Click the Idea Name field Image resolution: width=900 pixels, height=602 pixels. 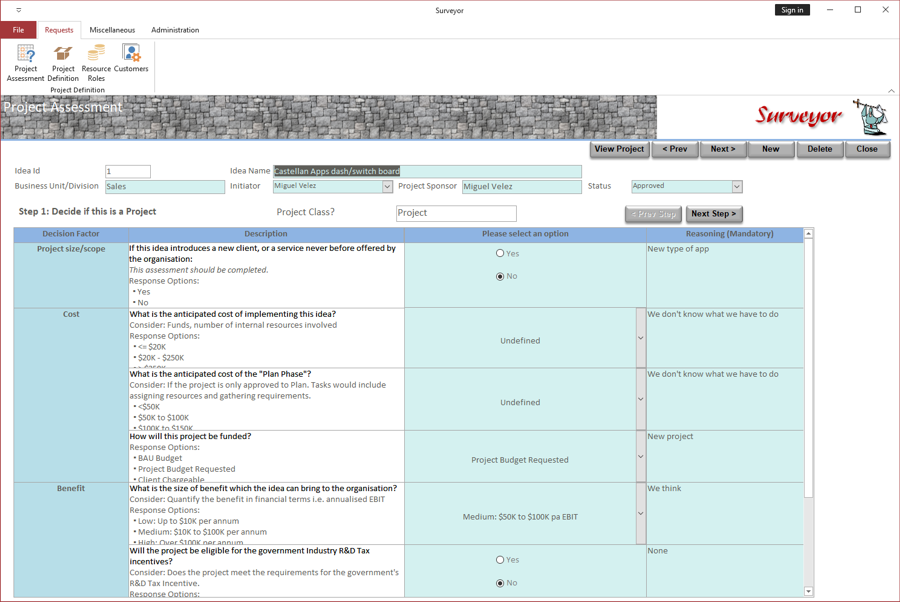(x=427, y=171)
